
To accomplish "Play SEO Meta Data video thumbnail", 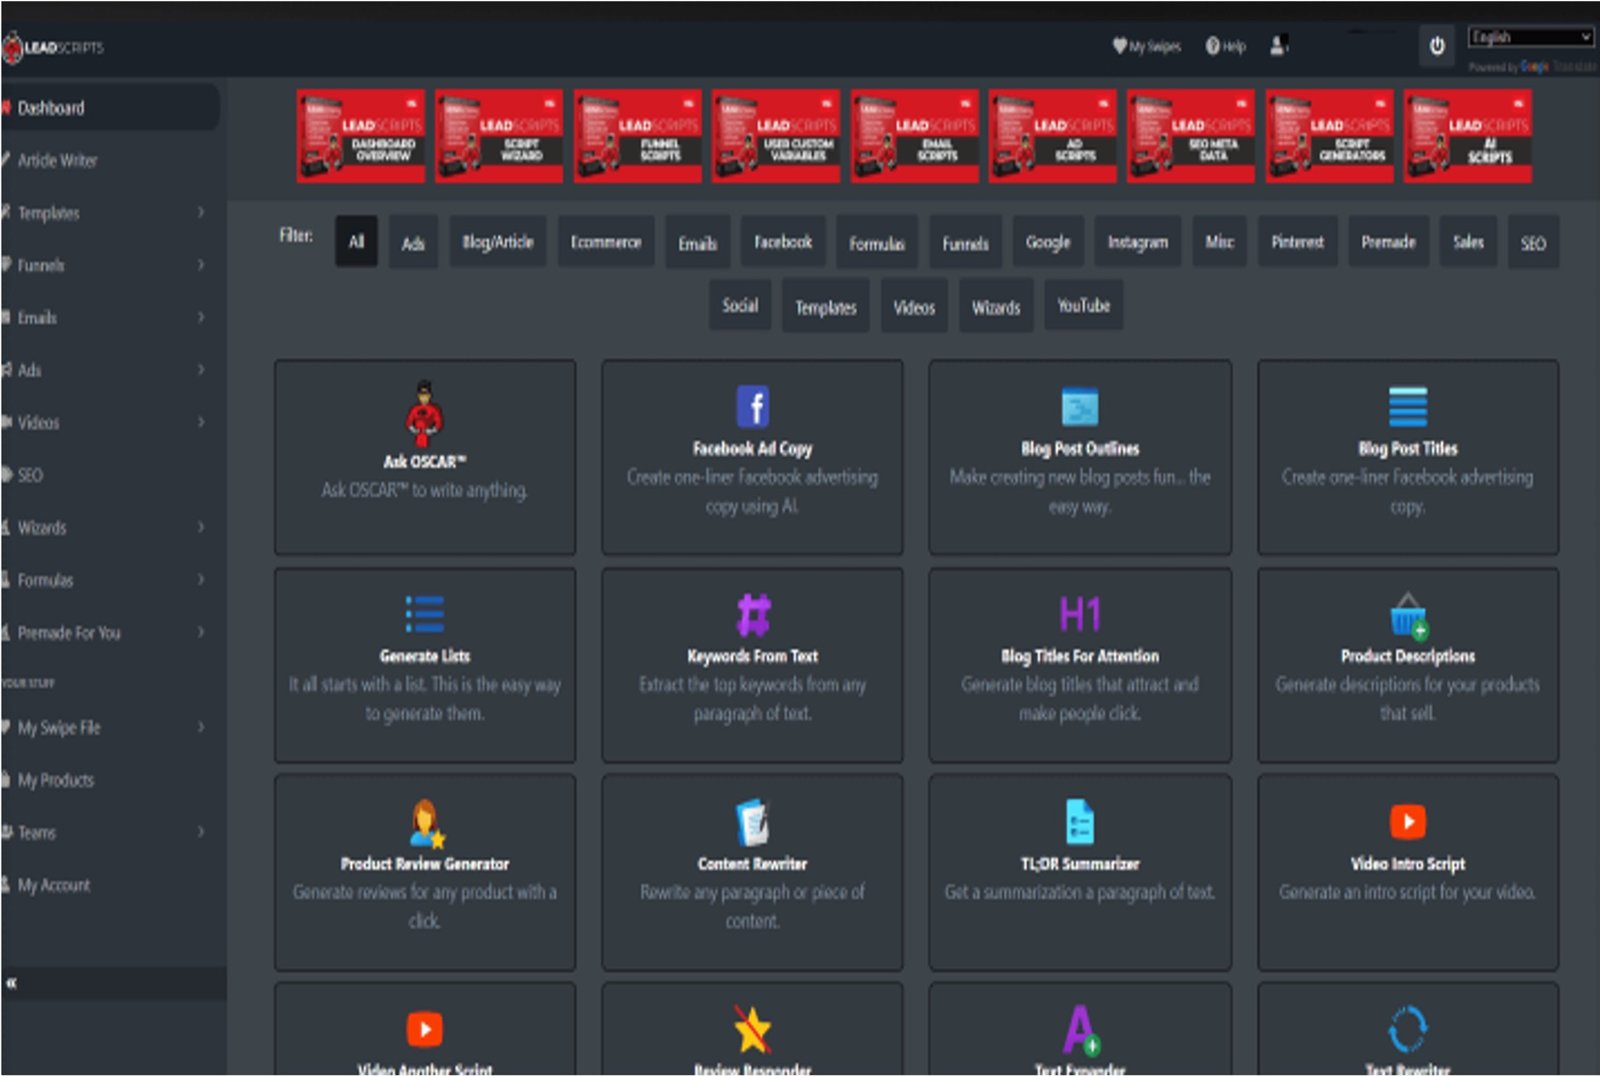I will coord(1191,136).
